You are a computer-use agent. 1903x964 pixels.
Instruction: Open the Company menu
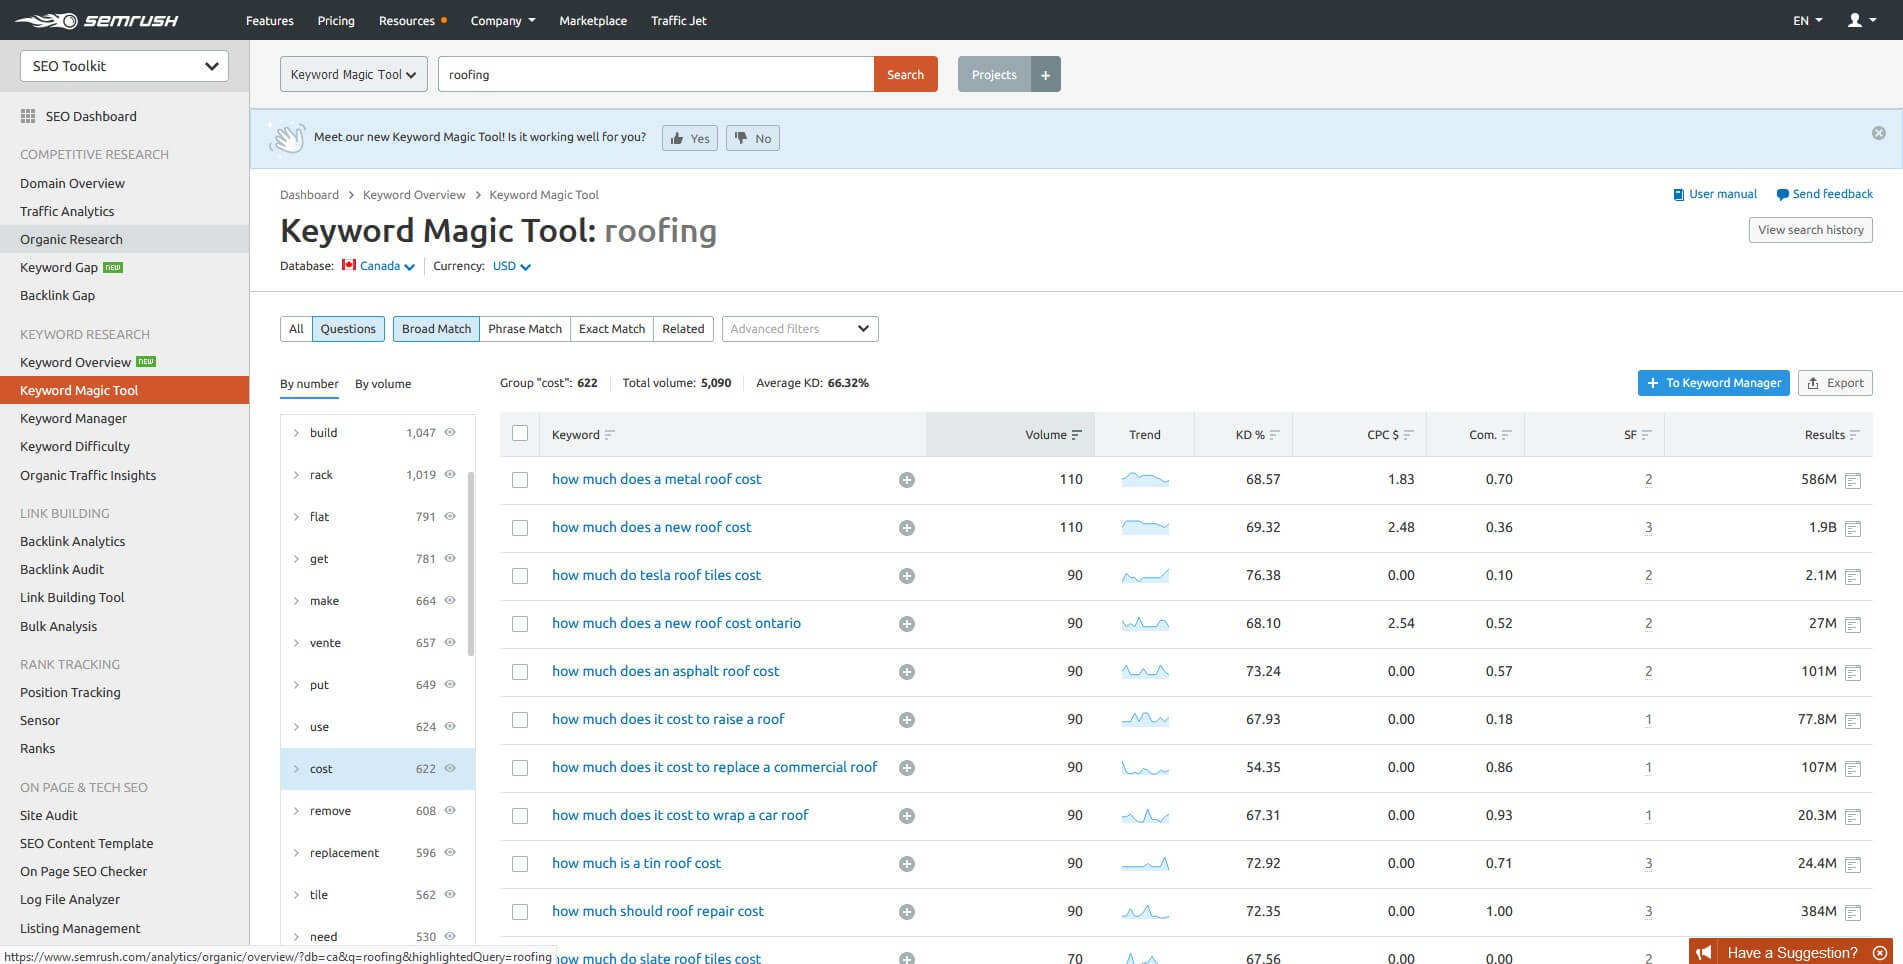click(503, 20)
